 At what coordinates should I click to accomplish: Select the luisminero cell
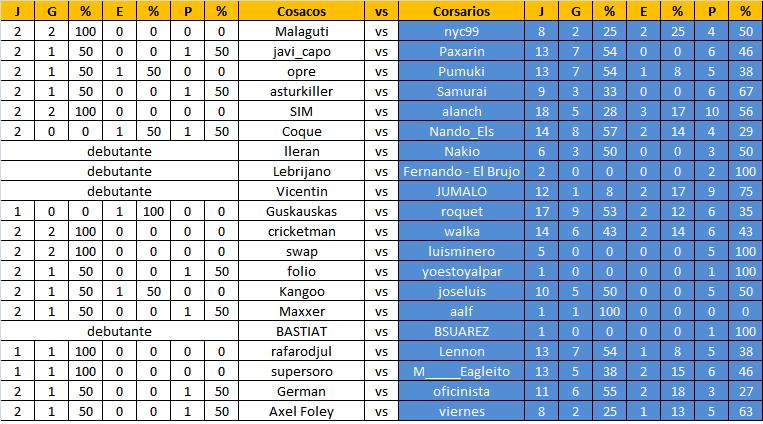coord(461,251)
